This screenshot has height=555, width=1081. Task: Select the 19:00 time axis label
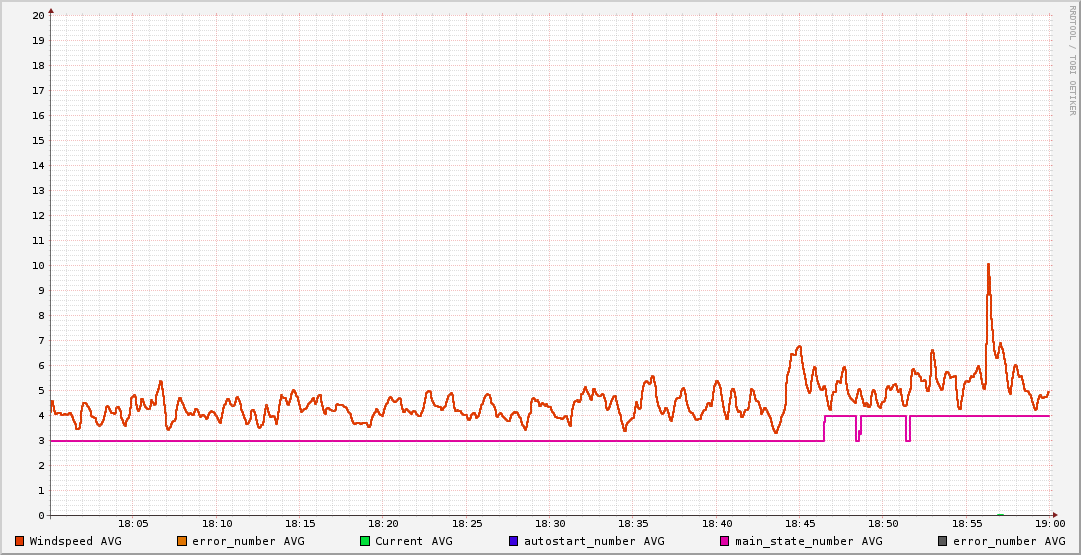(1050, 524)
